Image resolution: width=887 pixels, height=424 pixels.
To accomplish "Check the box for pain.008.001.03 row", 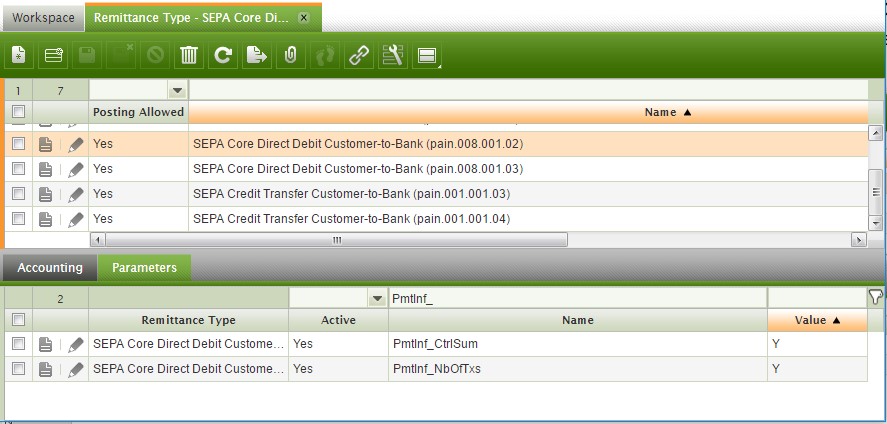I will [x=18, y=169].
